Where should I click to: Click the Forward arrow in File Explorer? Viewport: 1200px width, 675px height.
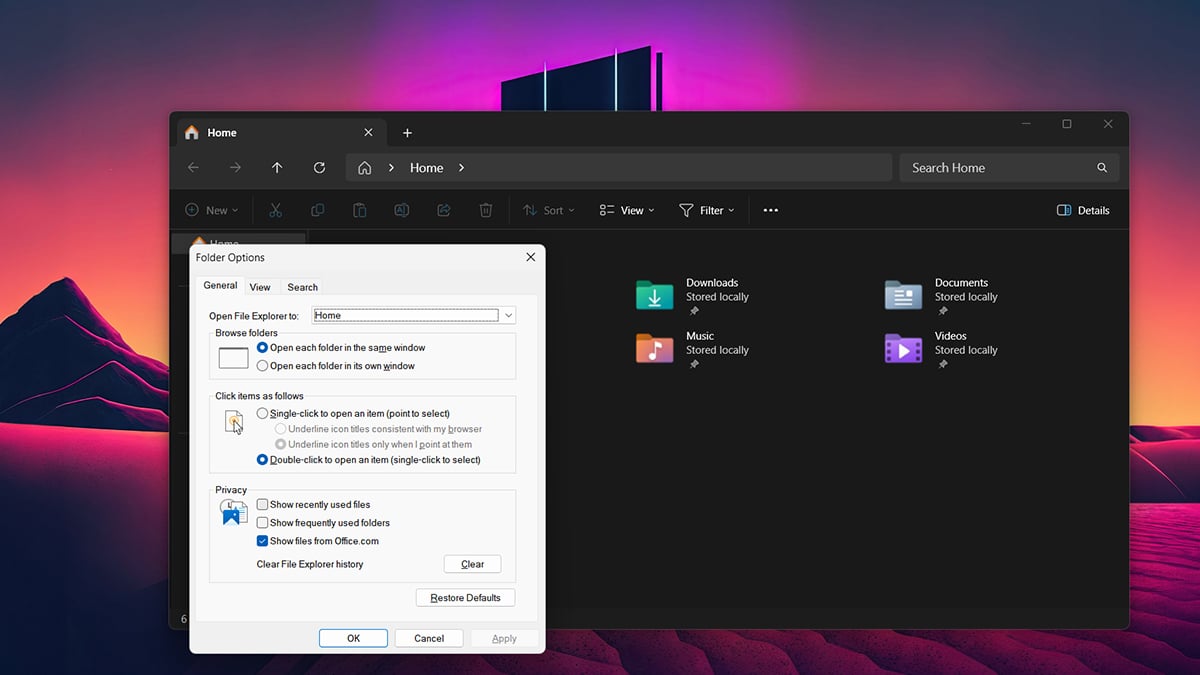(236, 168)
